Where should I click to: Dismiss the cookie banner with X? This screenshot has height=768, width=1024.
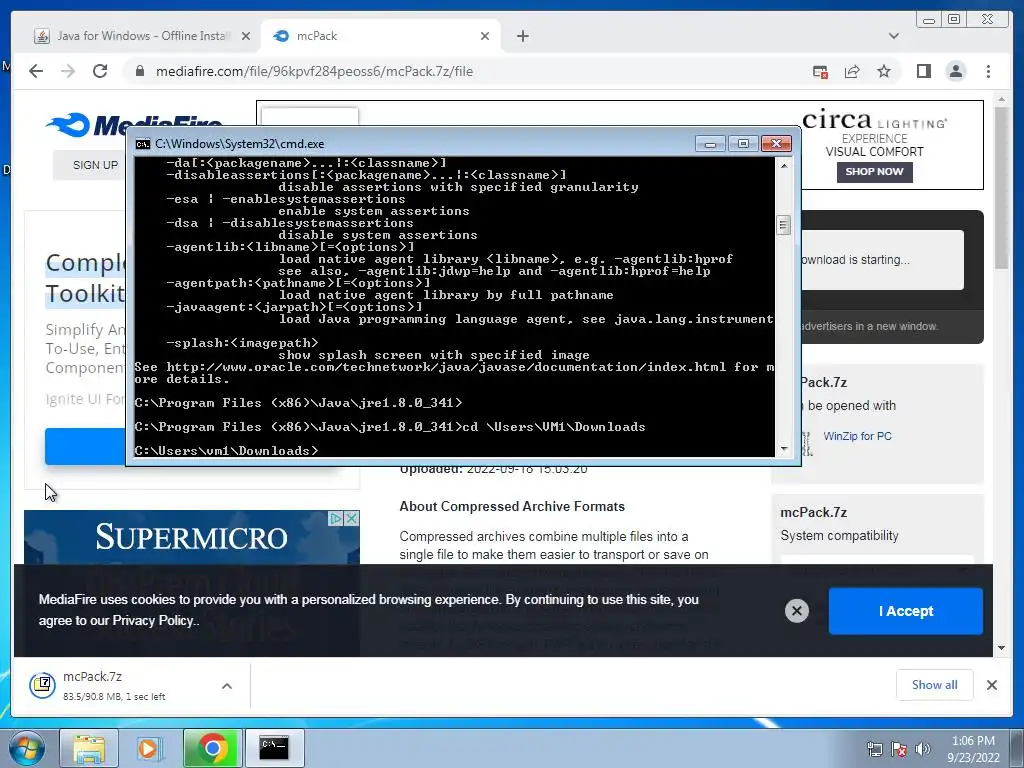coord(797,611)
